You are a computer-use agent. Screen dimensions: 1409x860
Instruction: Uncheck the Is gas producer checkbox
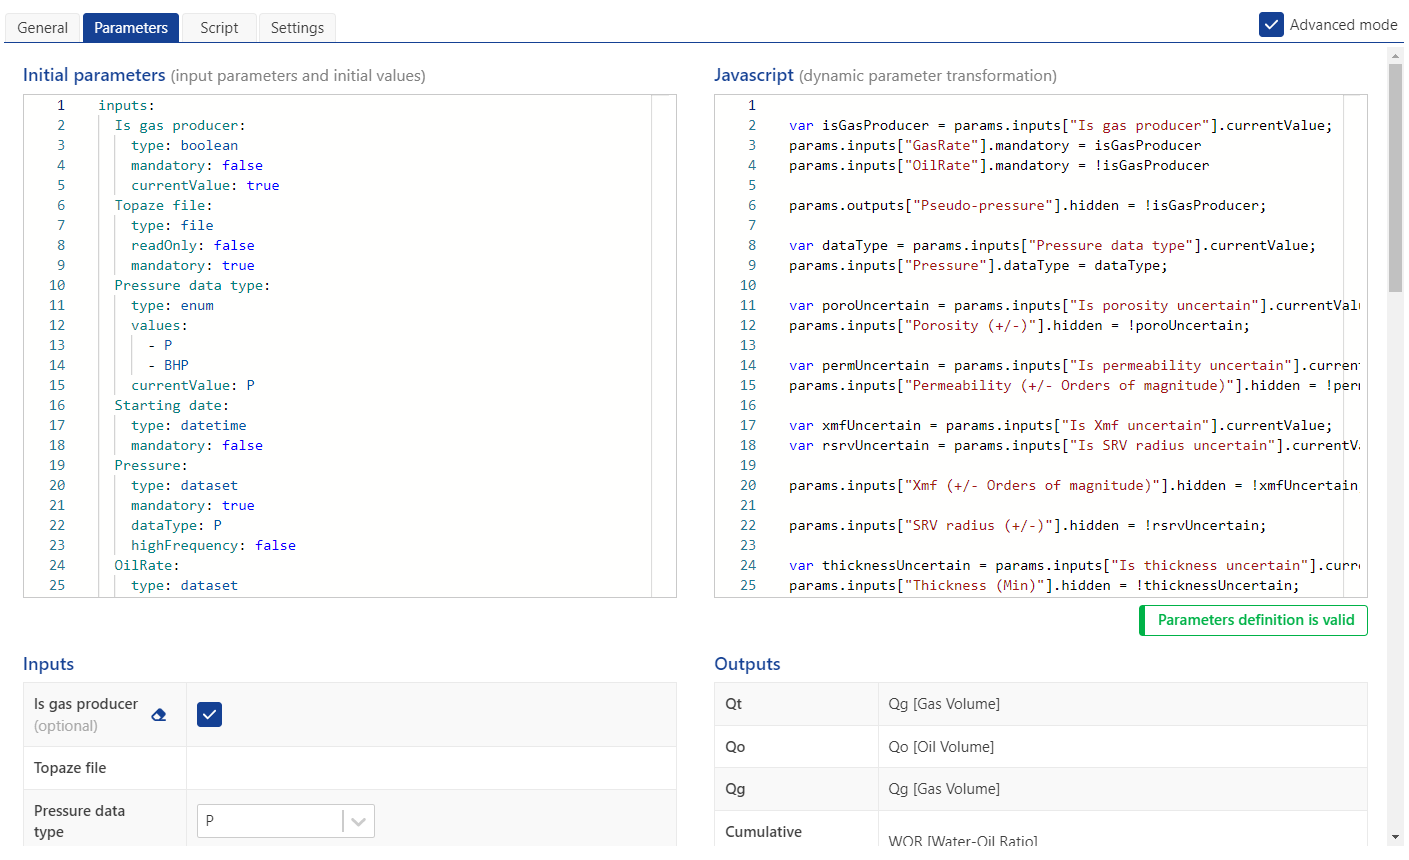(x=209, y=714)
